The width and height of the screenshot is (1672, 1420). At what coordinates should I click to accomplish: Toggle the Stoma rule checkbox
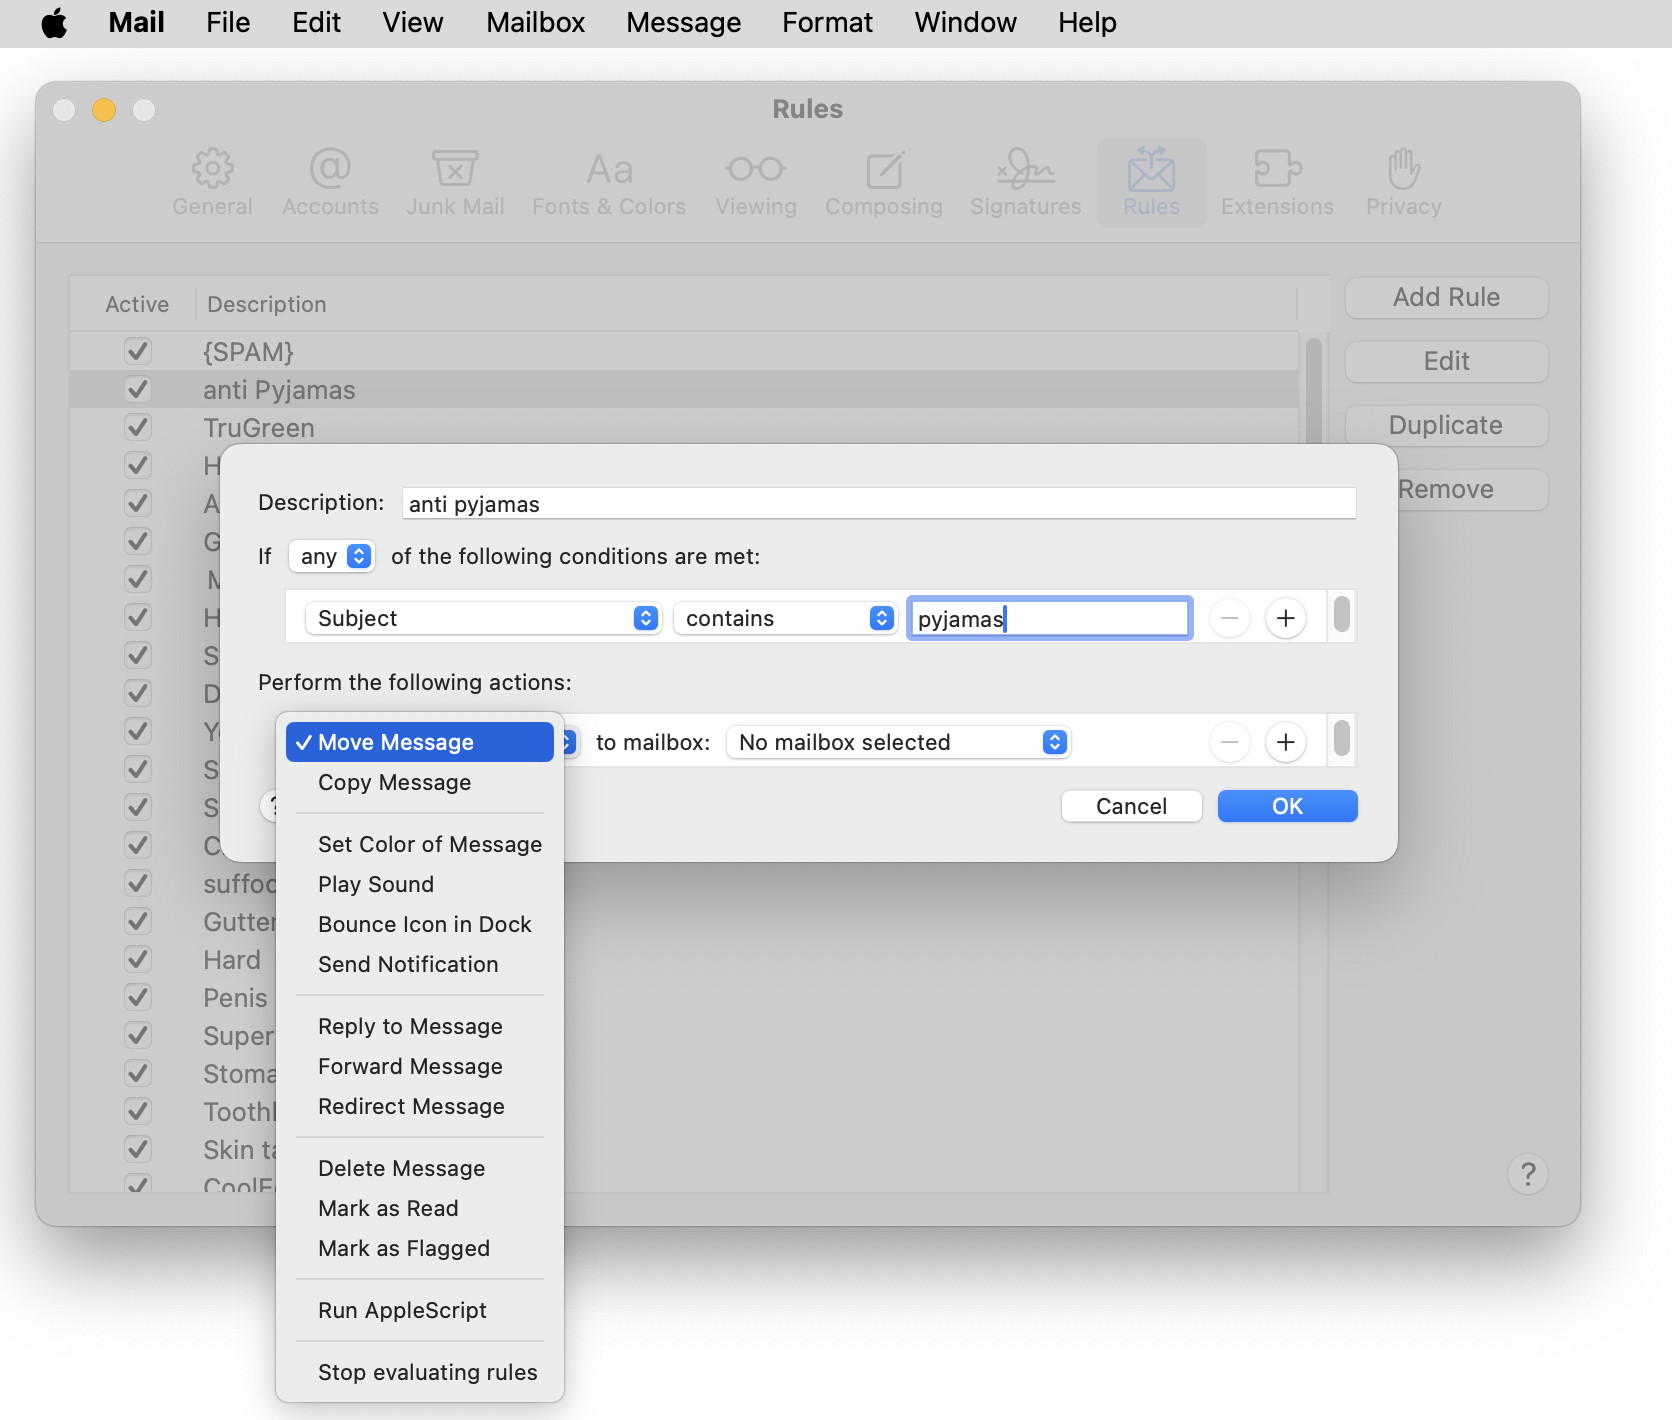(138, 1073)
